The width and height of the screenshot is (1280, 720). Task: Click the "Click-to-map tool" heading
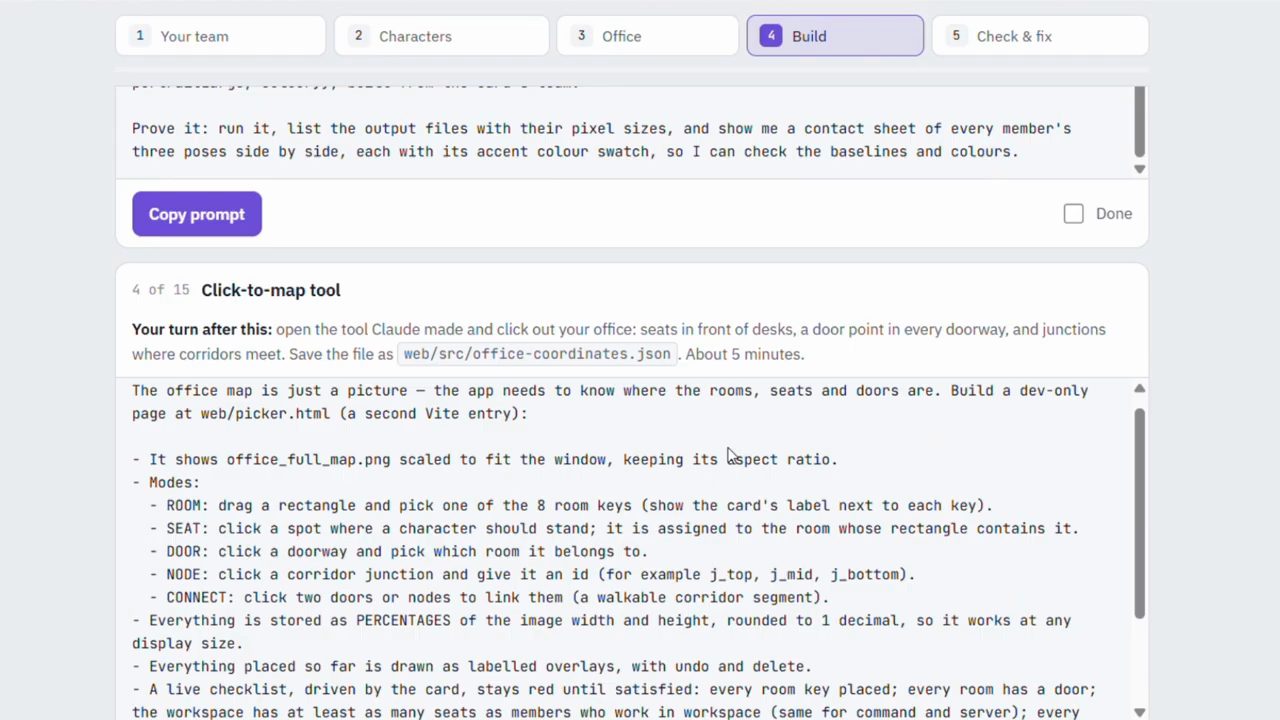(271, 290)
